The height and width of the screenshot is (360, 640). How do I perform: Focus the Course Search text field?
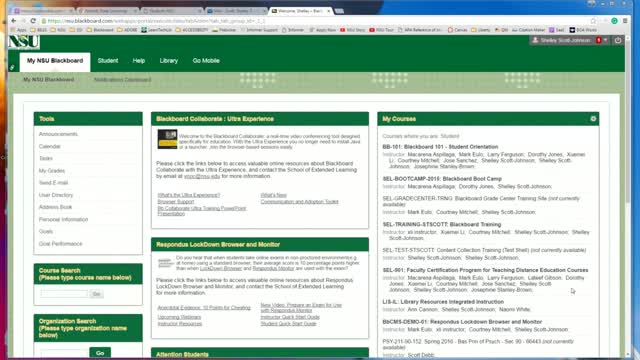[64, 294]
